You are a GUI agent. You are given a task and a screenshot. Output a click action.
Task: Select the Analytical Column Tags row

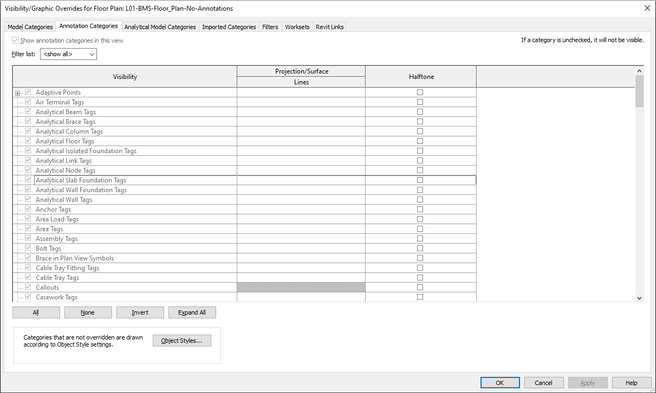[244, 131]
